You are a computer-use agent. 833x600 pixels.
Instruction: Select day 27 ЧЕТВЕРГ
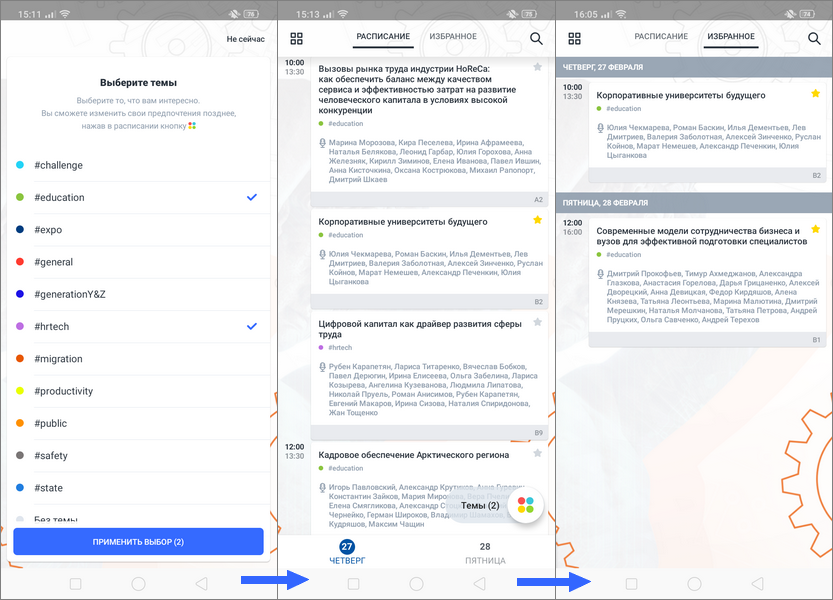point(347,552)
